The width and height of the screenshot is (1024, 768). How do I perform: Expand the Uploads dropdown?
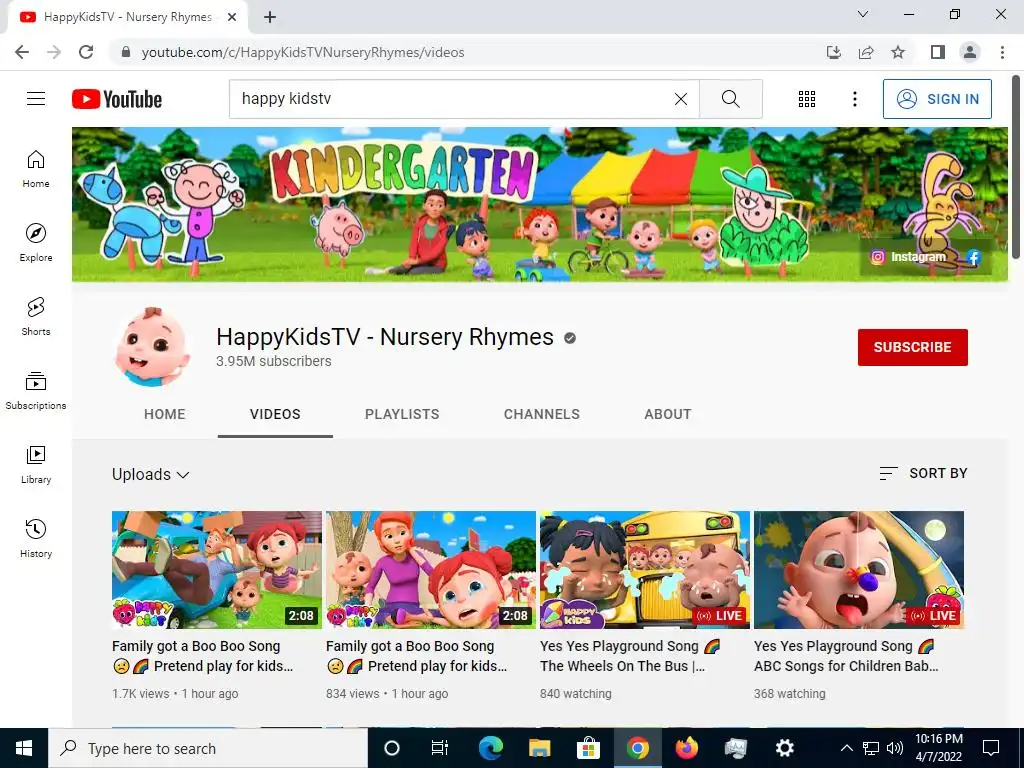(150, 474)
